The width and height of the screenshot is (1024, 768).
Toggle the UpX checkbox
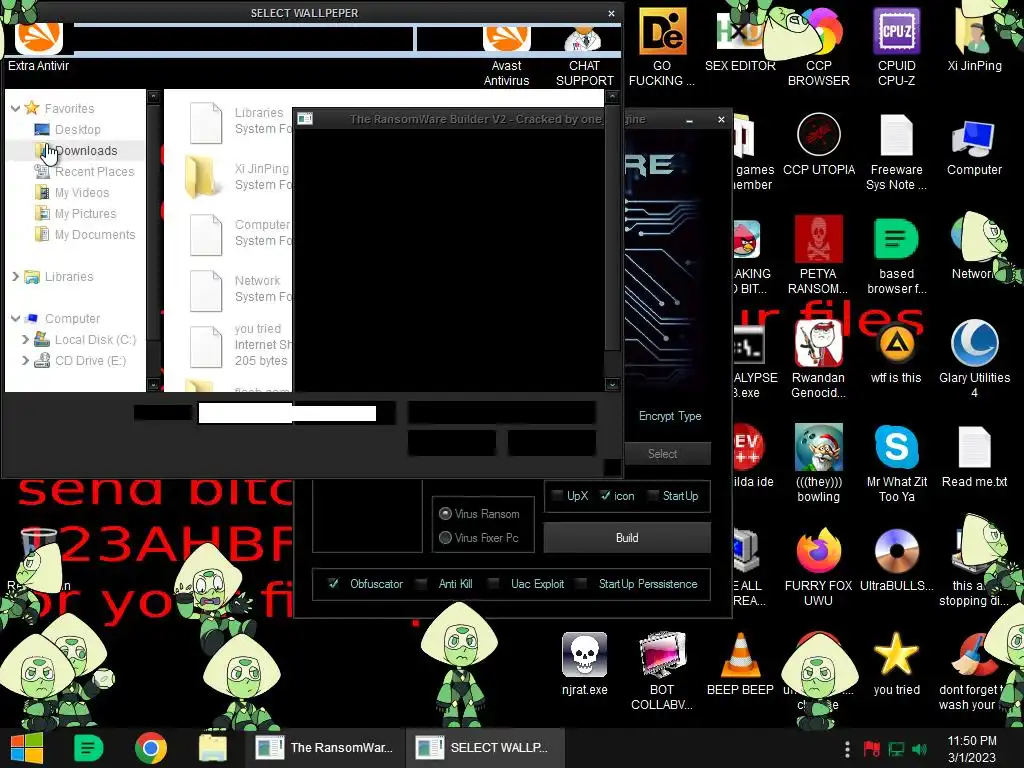click(x=557, y=496)
